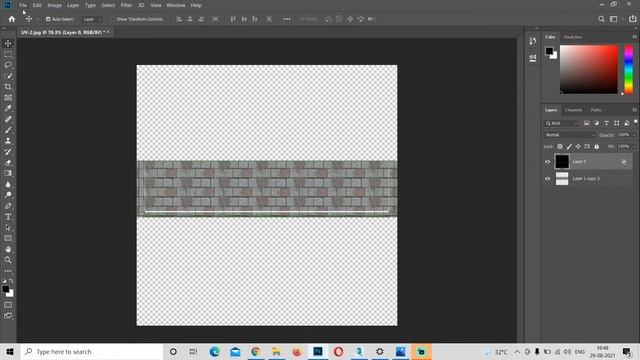Screen dimensions: 640x360
Task: Toggle Lock image pixels brush icon
Action: (x=569, y=147)
